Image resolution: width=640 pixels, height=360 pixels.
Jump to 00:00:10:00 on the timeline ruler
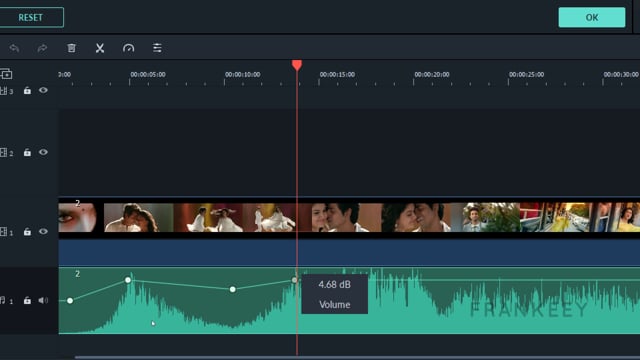pyautogui.click(x=242, y=75)
